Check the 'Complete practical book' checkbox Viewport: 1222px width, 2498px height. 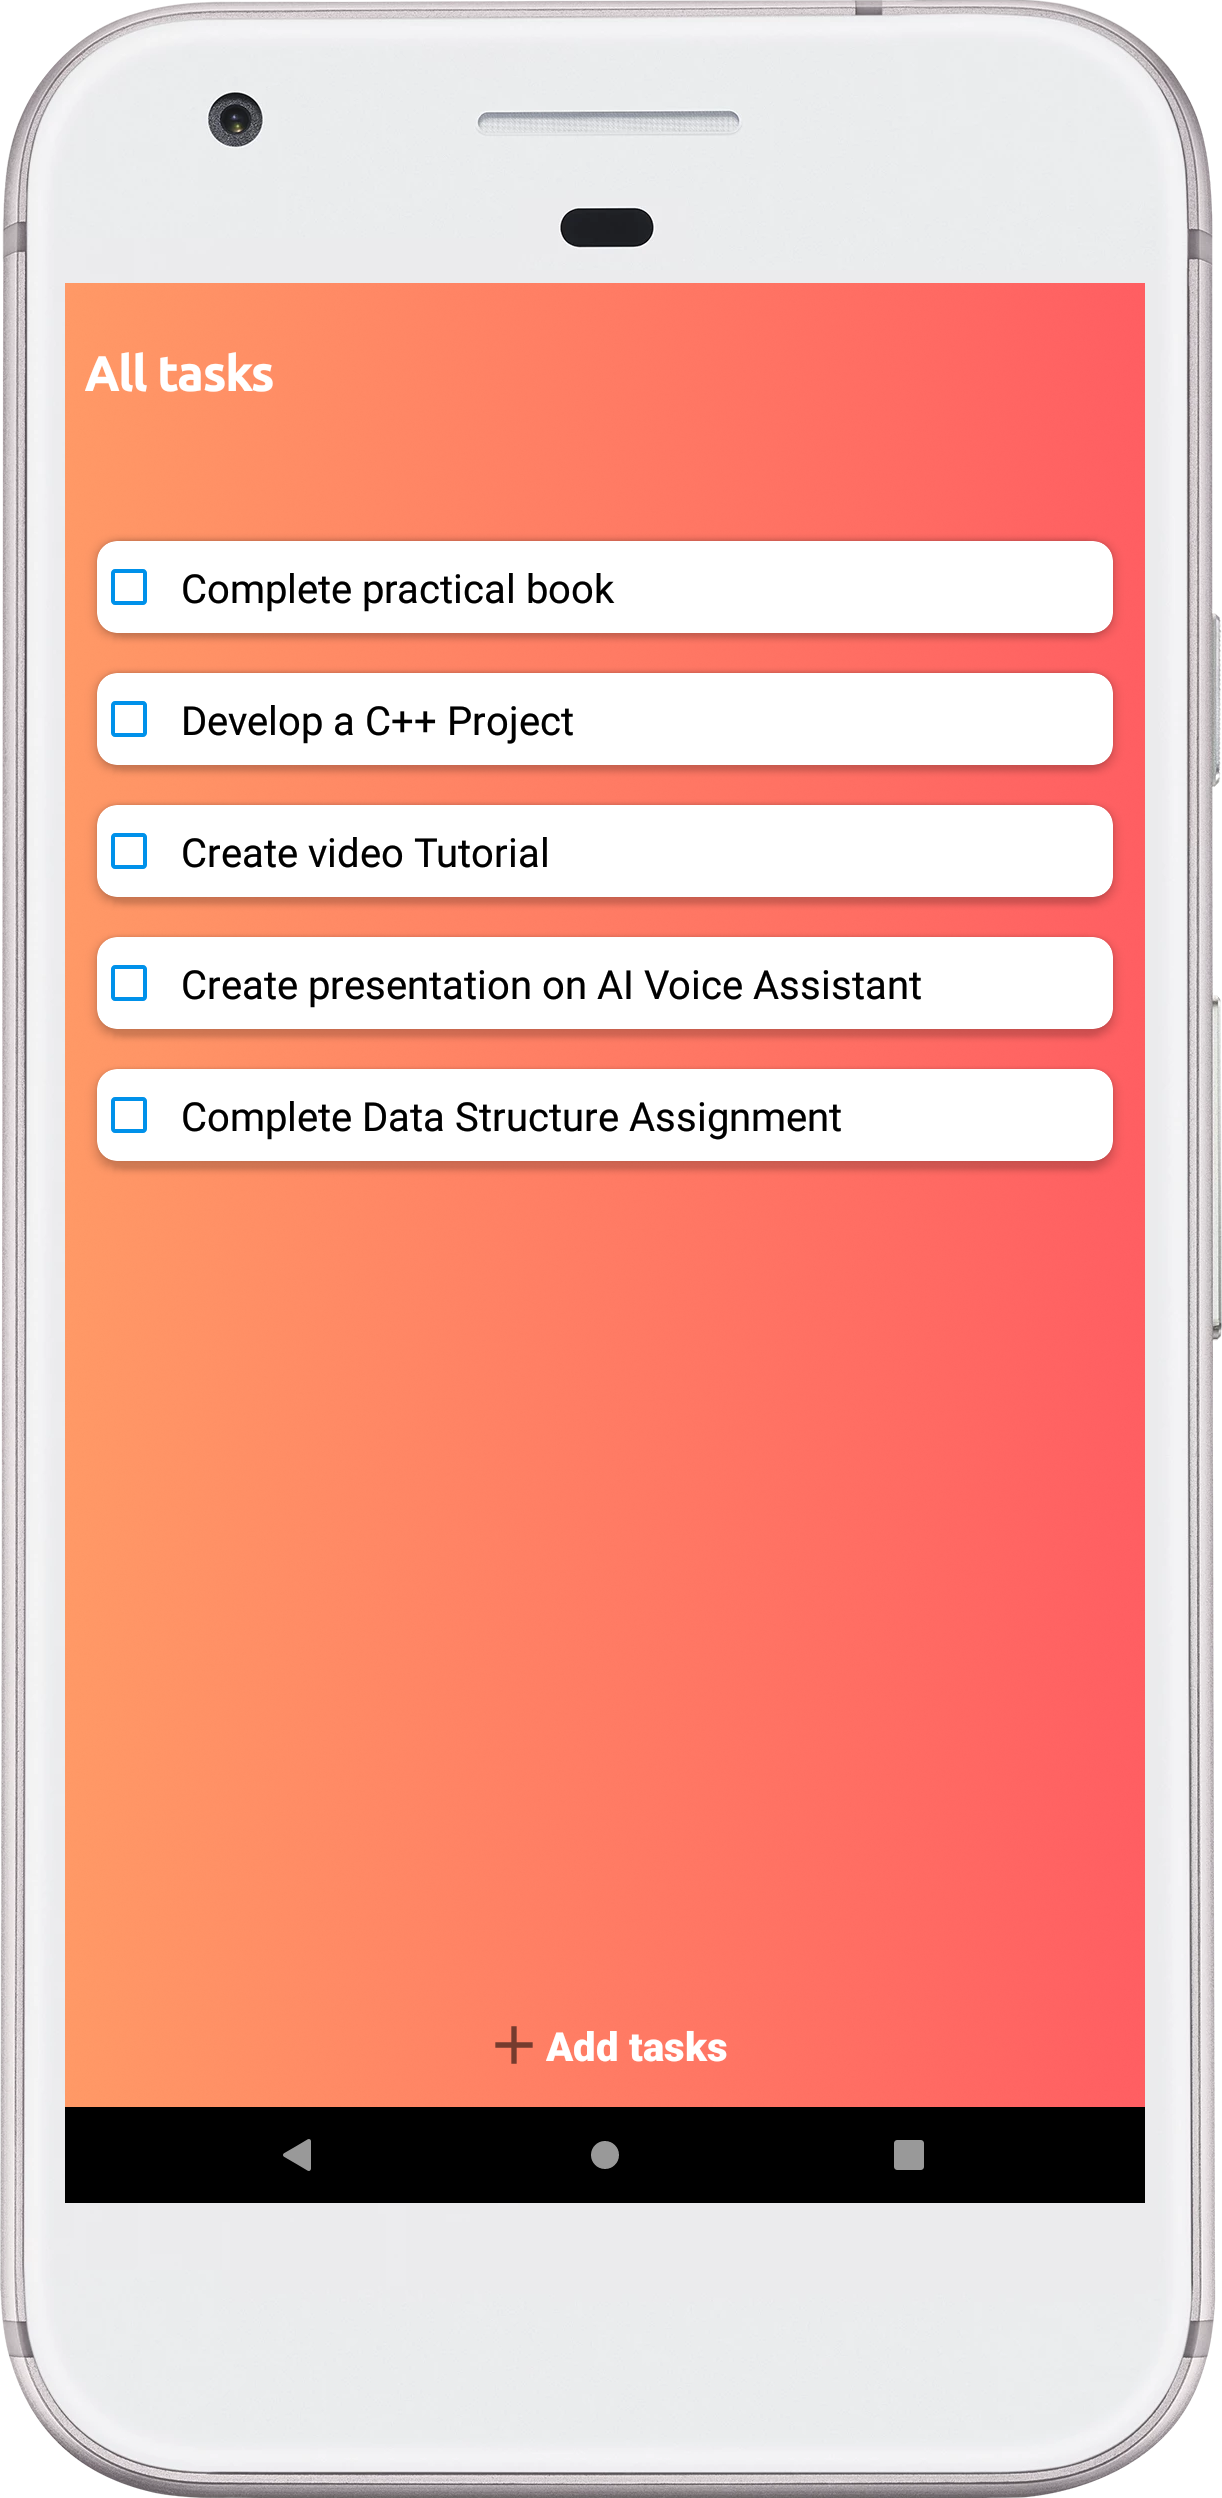[x=130, y=588]
